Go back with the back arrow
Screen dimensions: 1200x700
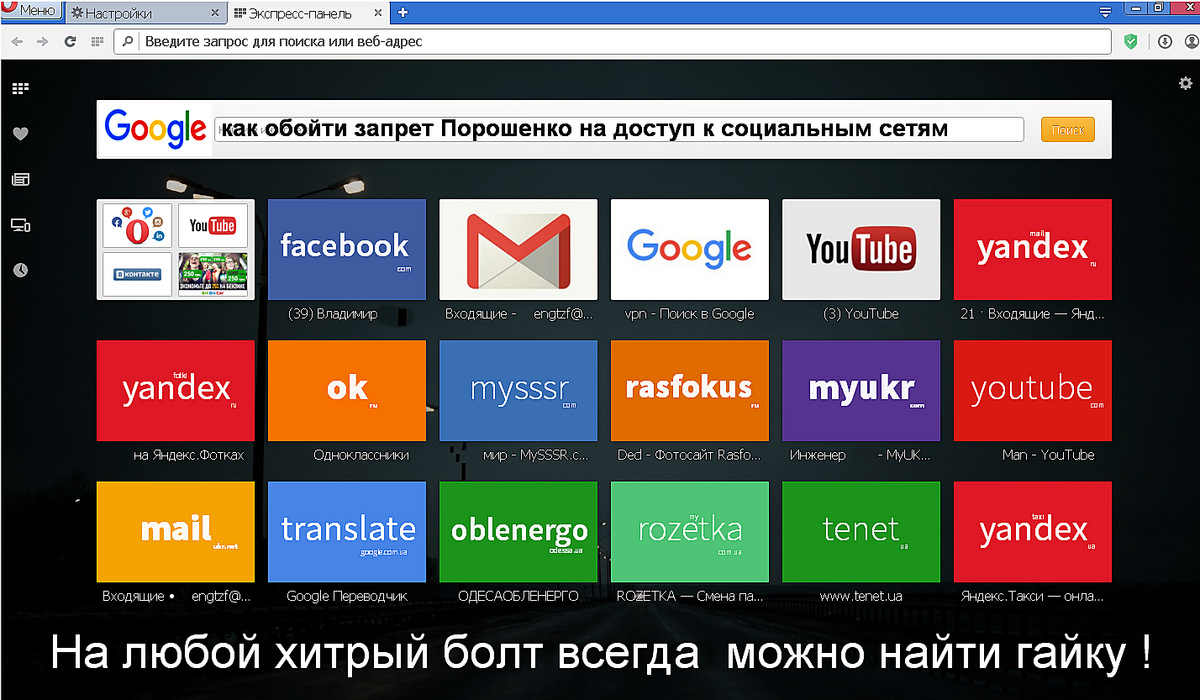point(18,42)
